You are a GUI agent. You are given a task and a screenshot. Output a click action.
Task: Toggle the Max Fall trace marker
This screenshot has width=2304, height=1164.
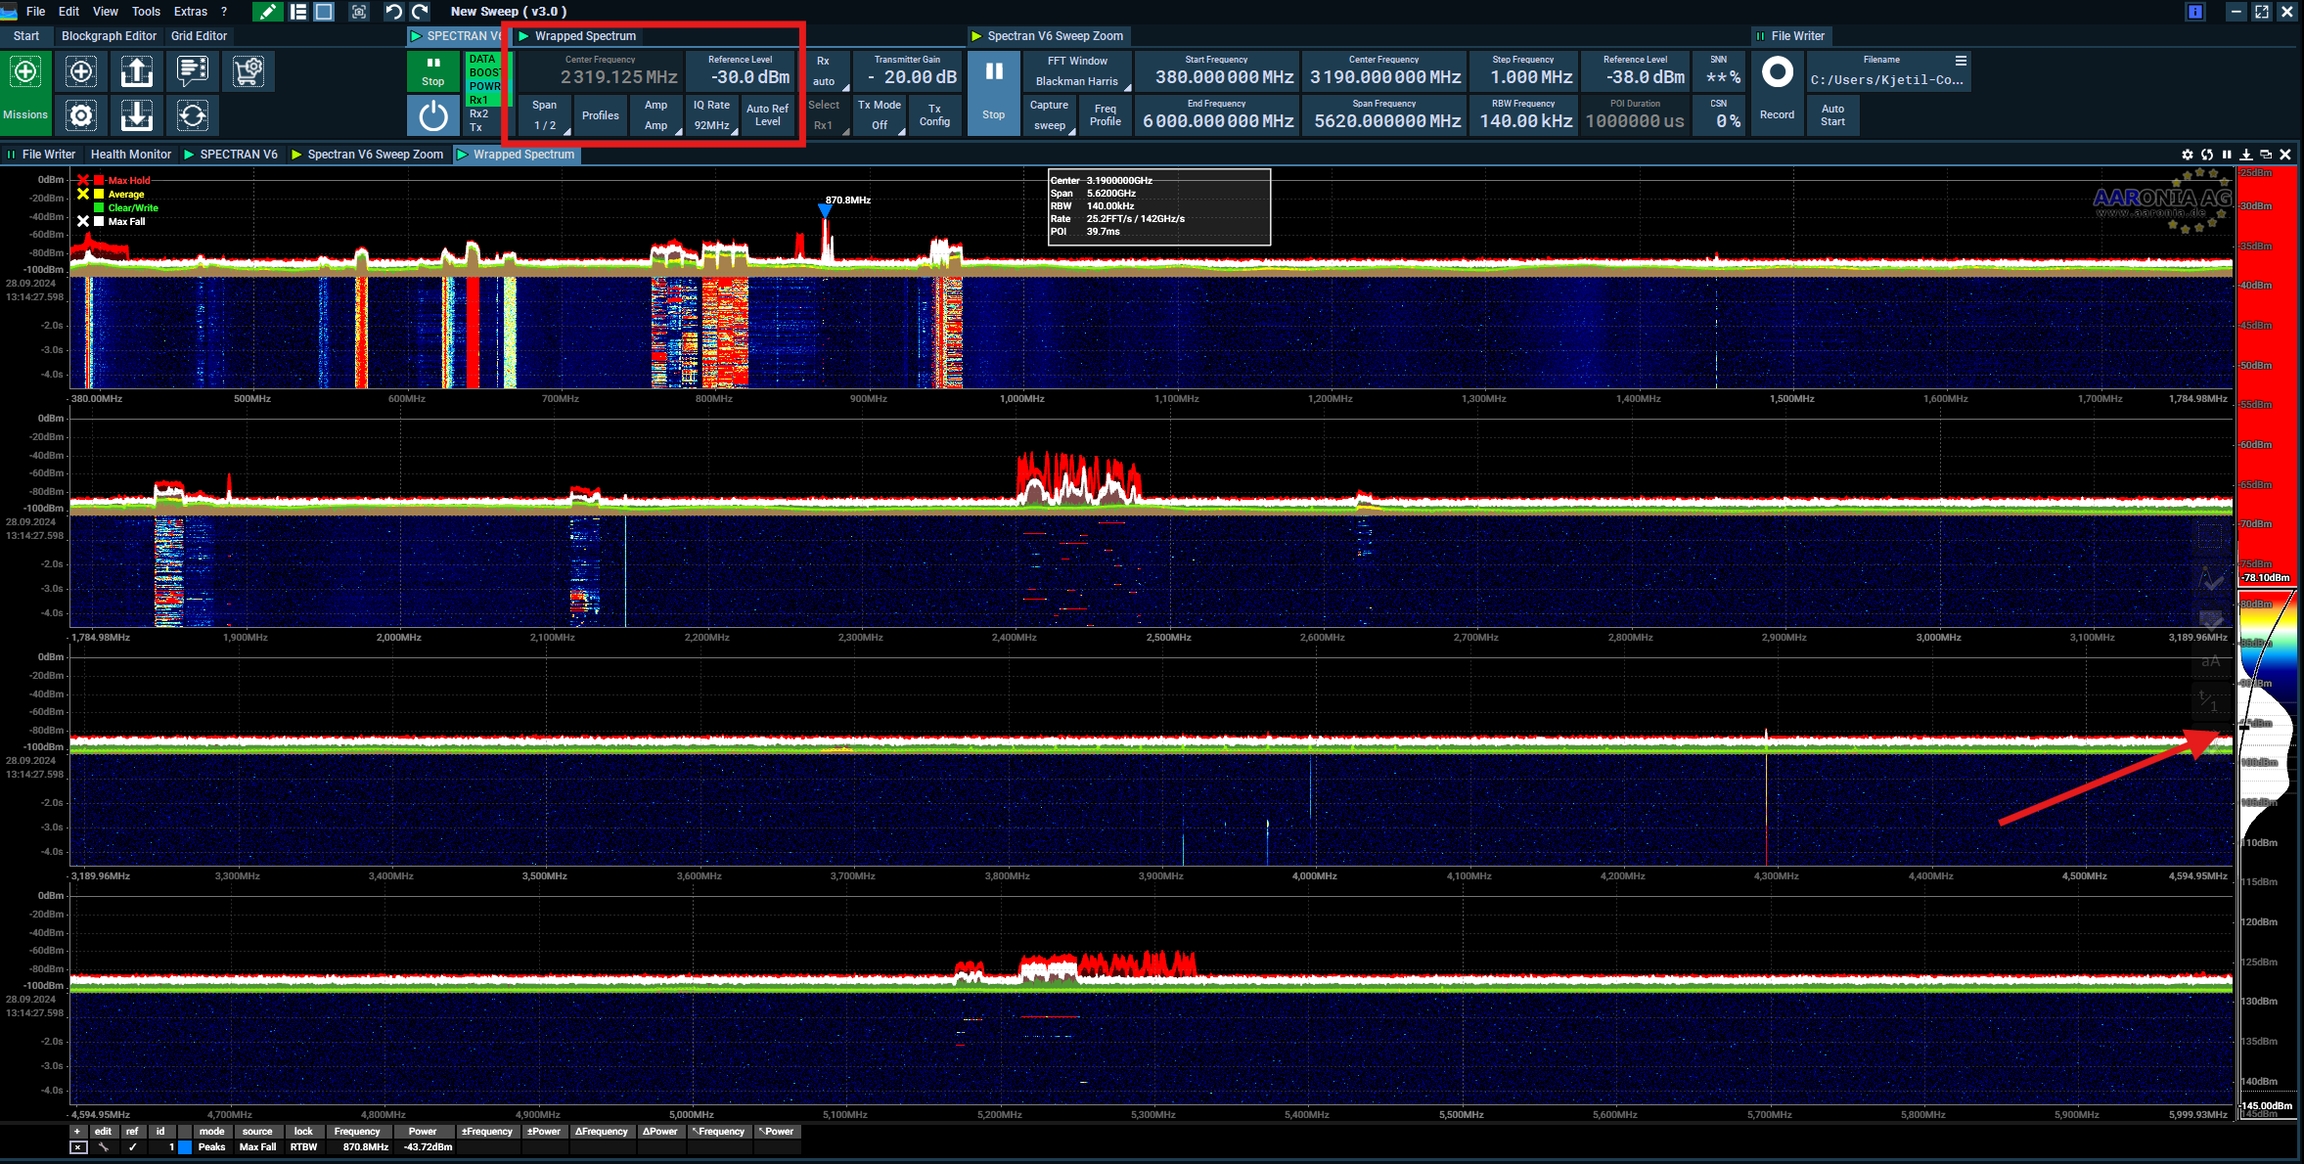tap(84, 222)
